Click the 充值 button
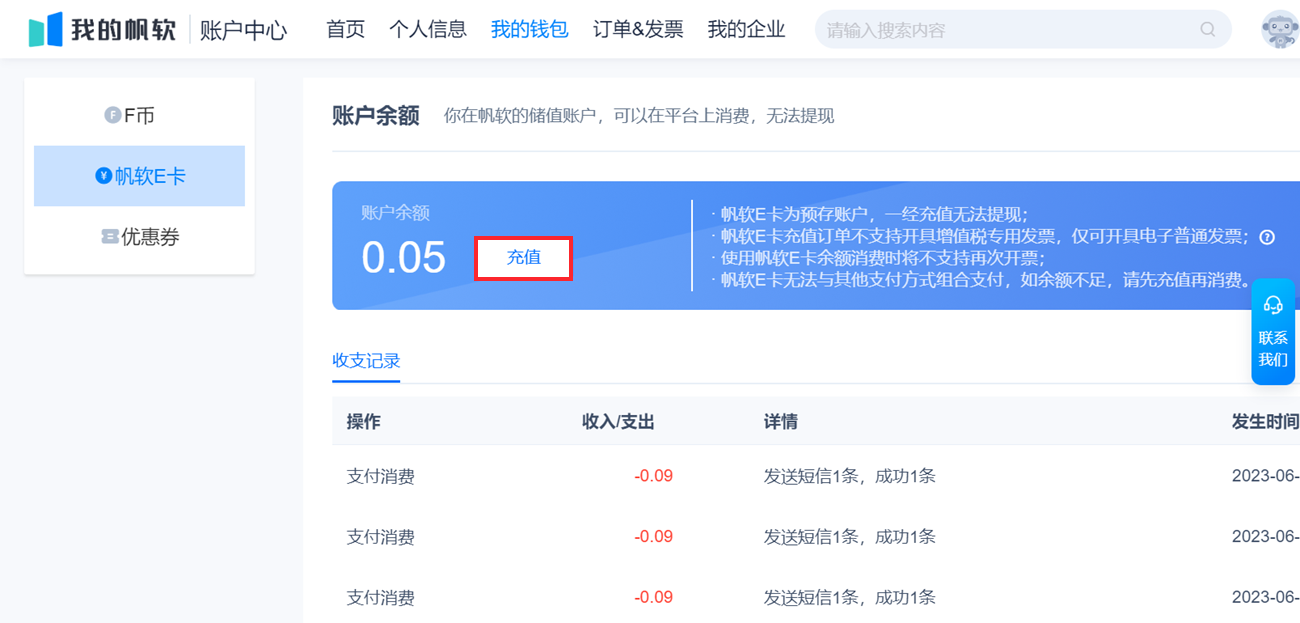The image size is (1300, 623). point(523,258)
